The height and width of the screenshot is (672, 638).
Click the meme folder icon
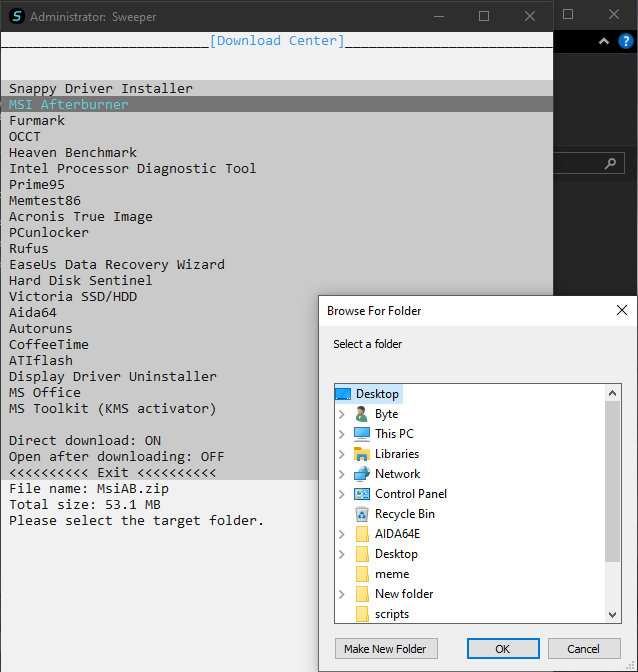point(362,574)
